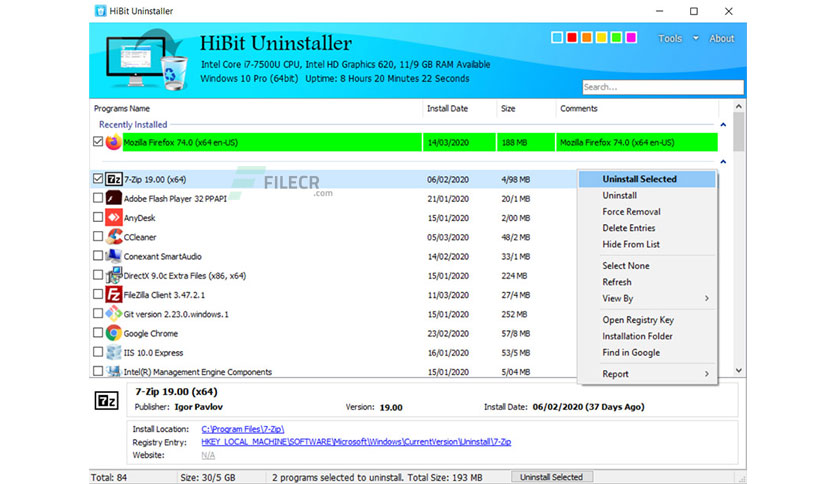This screenshot has width=836, height=484.
Task: Tick the DirectX 9.0c Extra Files checkbox
Action: (x=98, y=275)
